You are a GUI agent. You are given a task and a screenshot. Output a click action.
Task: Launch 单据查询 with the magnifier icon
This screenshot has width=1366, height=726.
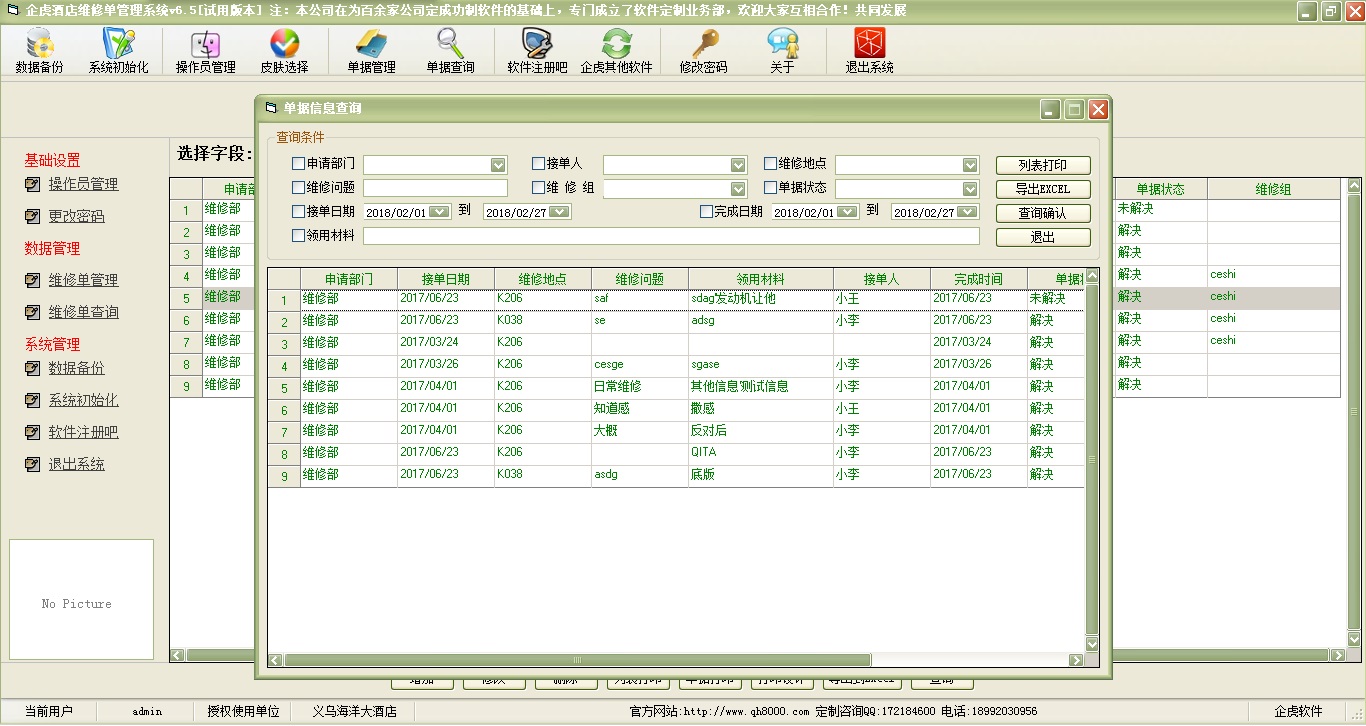pos(451,52)
